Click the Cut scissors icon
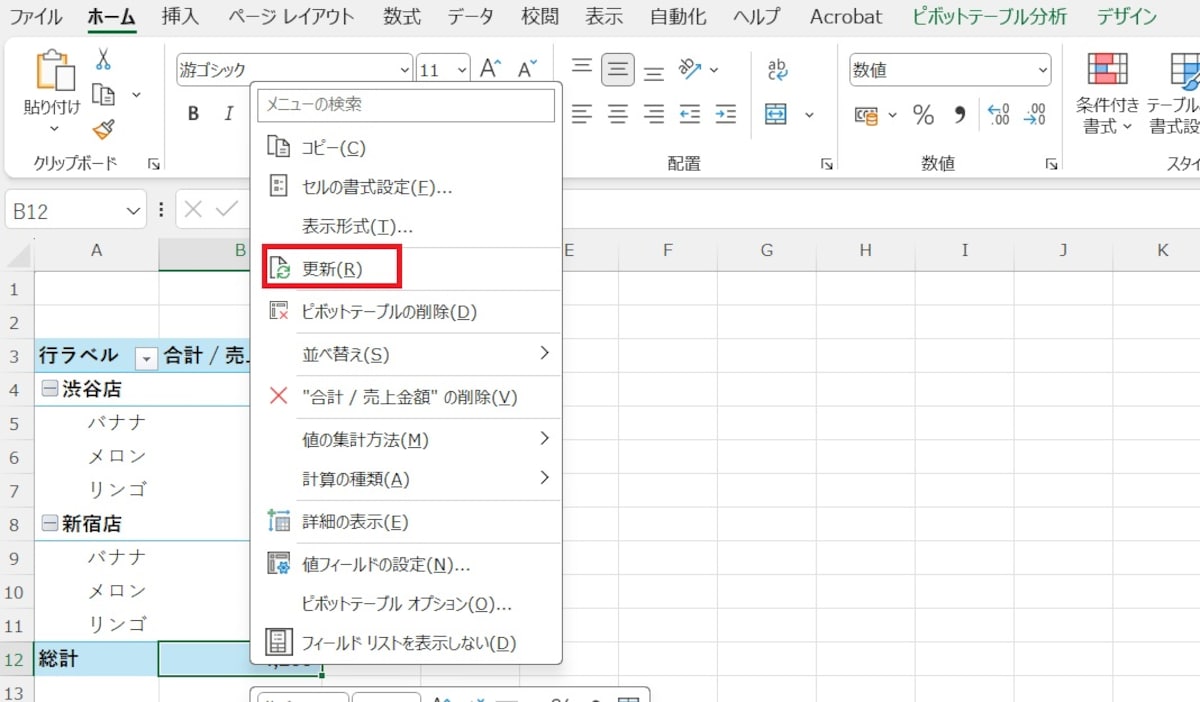The height and width of the screenshot is (702, 1200). [x=103, y=60]
